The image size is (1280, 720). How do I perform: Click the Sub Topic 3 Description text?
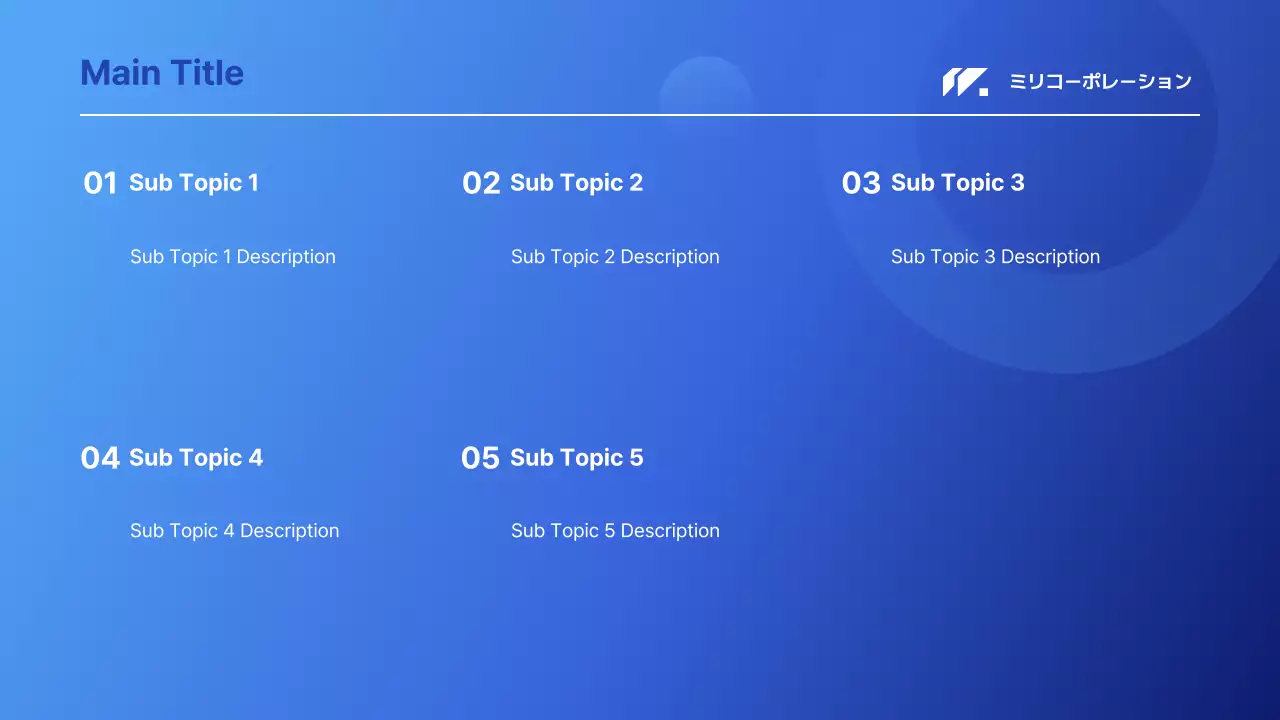(x=995, y=257)
